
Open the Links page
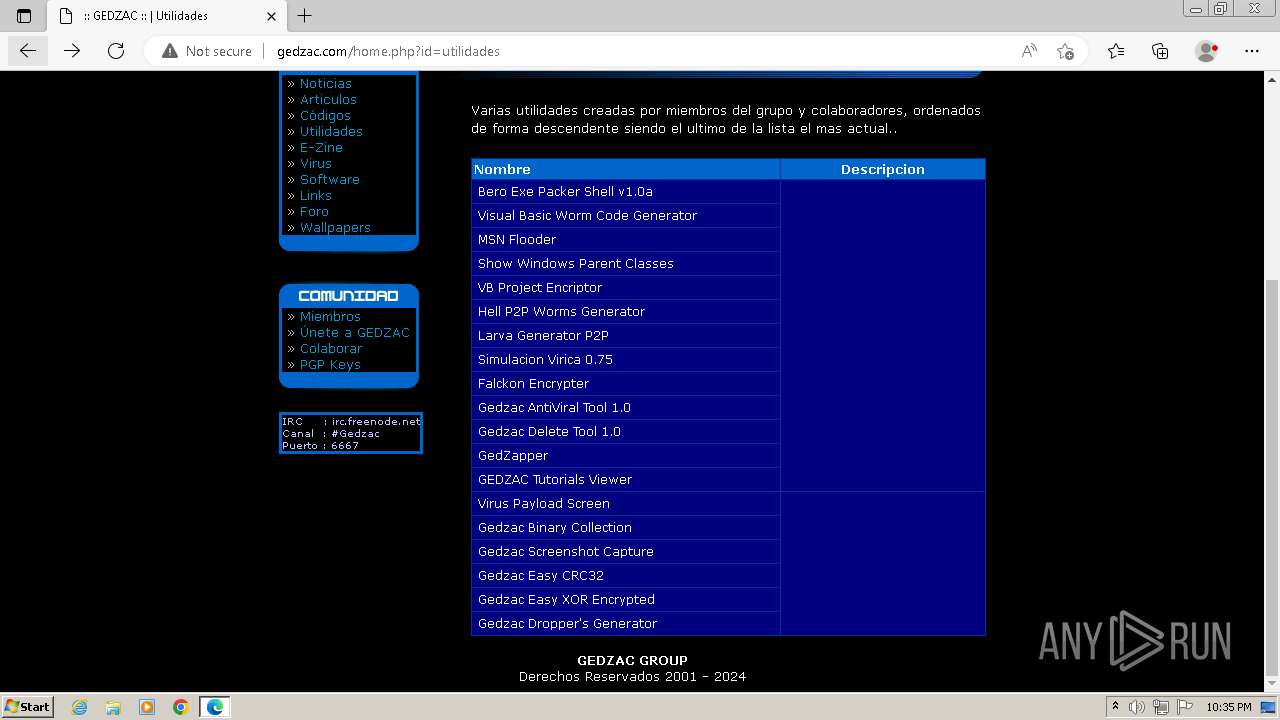(x=315, y=195)
